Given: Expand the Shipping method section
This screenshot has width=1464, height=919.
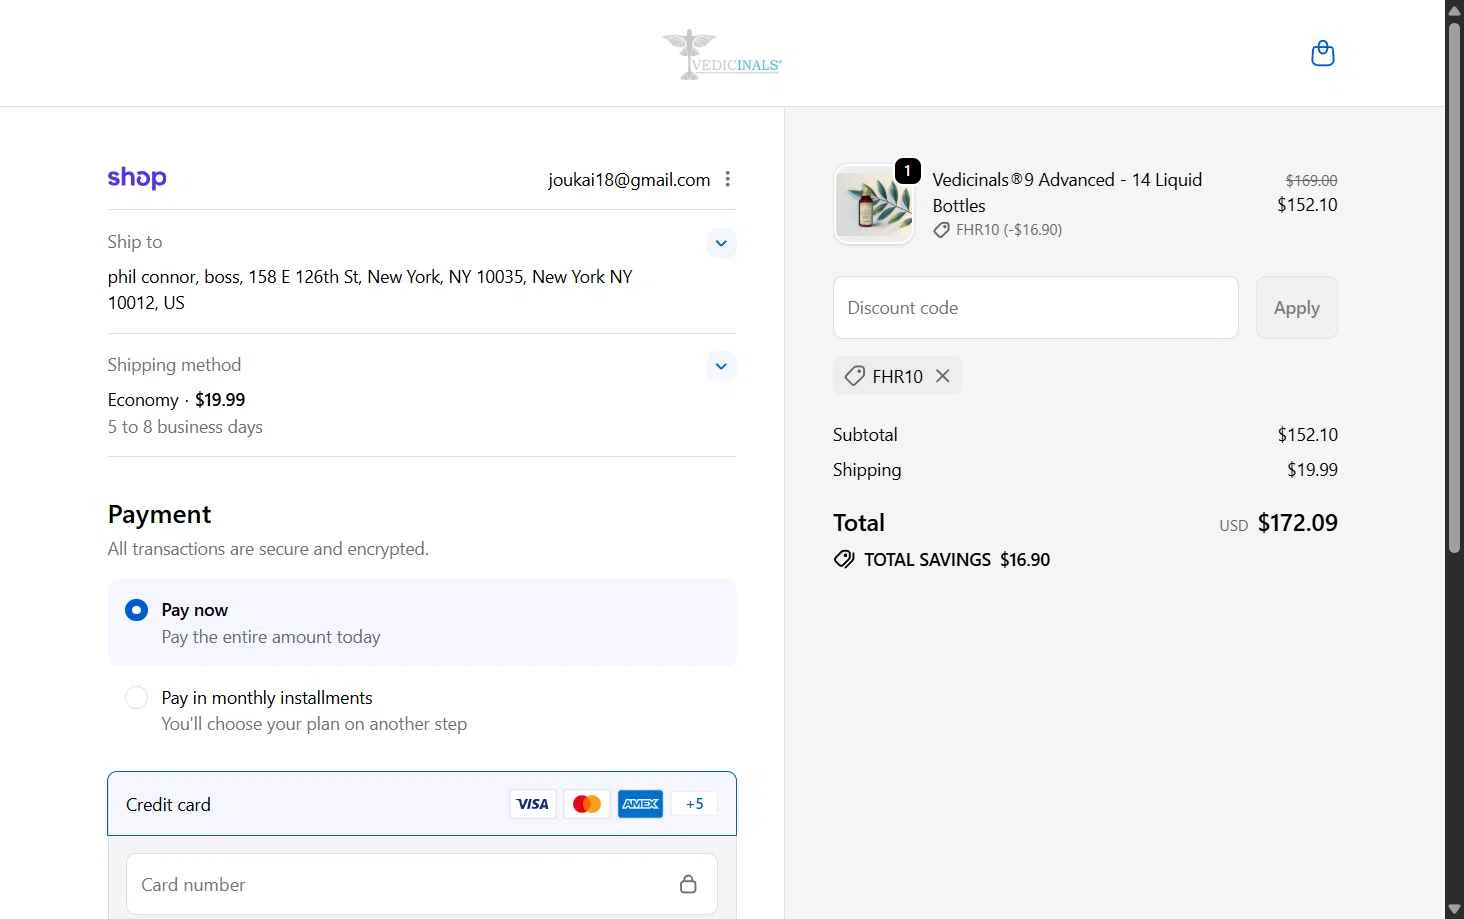Looking at the screenshot, I should [x=721, y=366].
